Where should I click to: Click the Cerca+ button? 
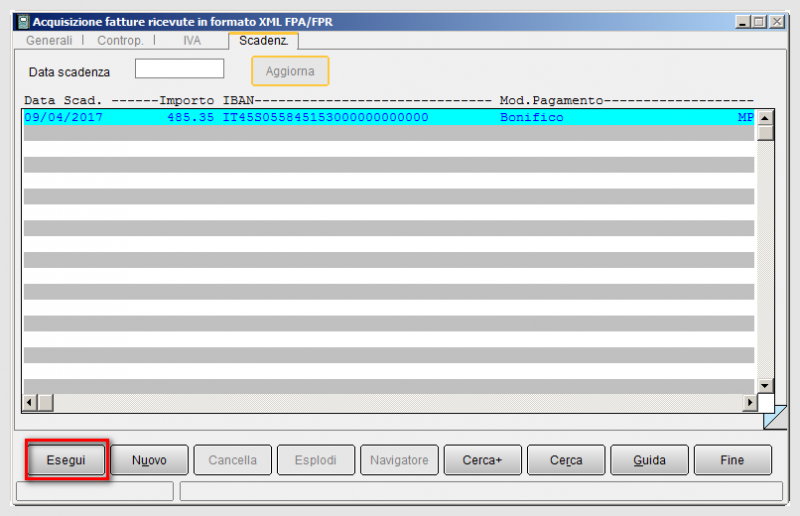483,460
